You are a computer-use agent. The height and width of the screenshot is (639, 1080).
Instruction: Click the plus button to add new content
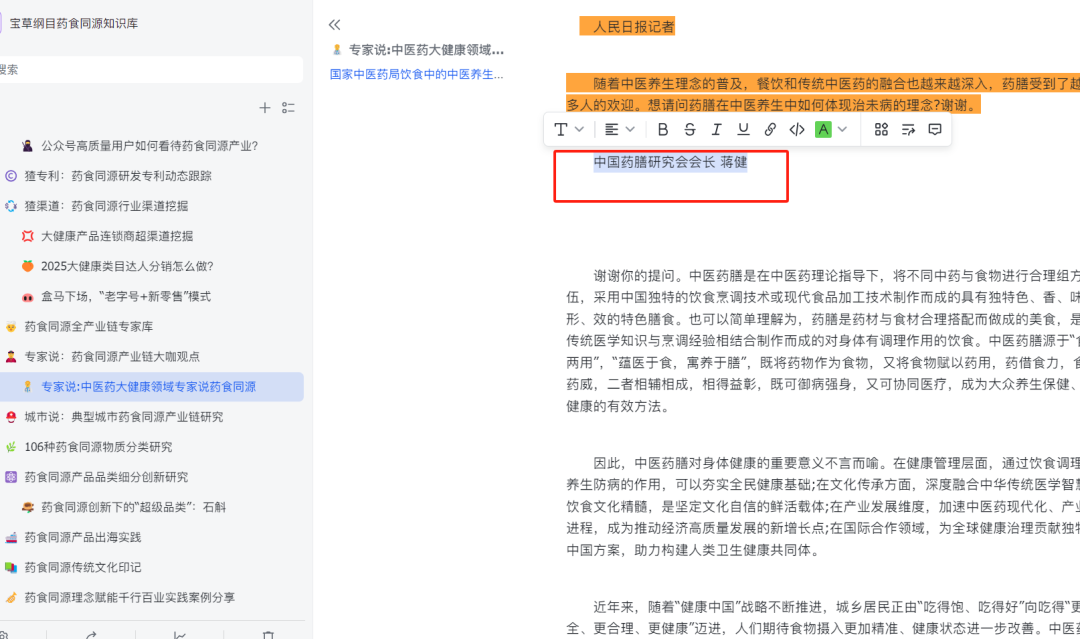click(264, 107)
